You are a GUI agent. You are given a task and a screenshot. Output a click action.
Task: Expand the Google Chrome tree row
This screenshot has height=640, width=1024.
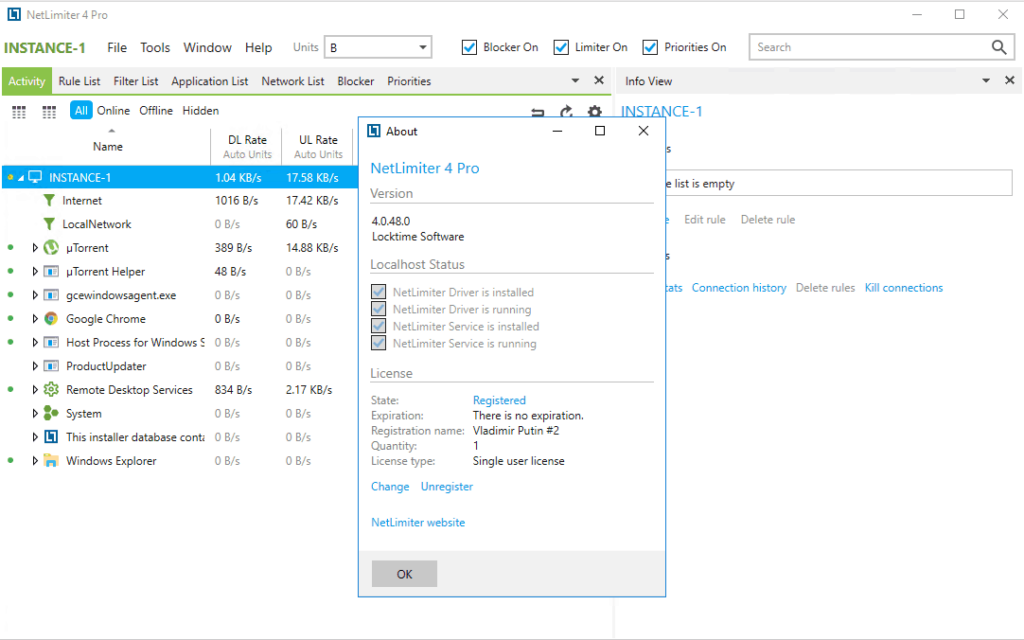(35, 319)
